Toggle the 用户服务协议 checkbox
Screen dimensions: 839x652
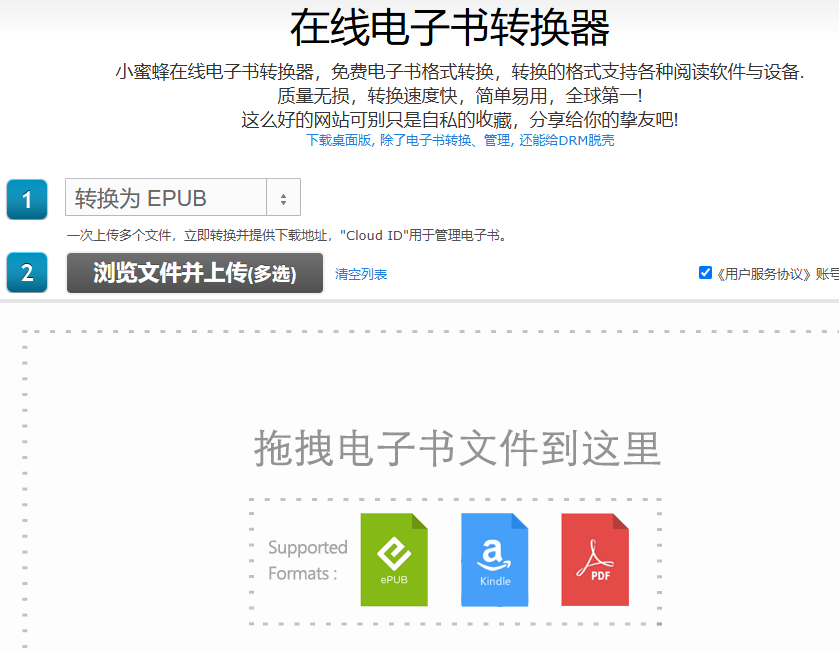[x=705, y=273]
